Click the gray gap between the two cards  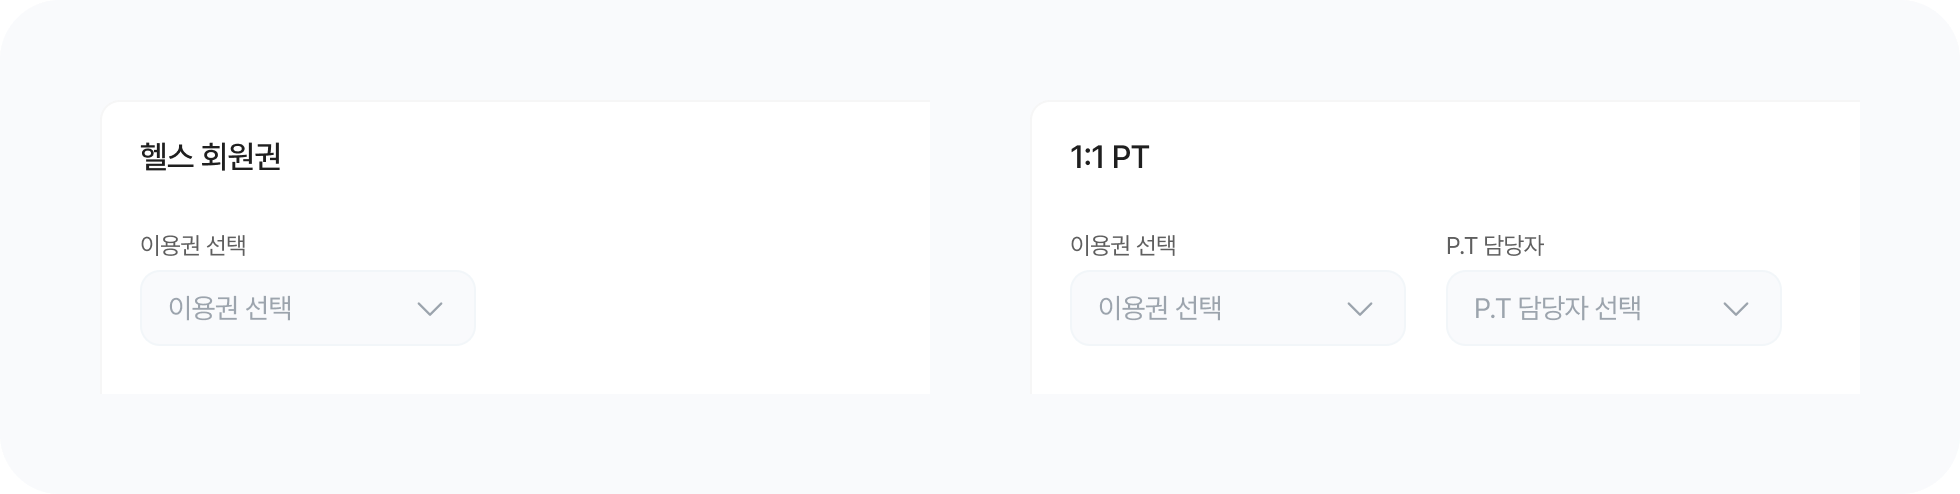point(980,250)
